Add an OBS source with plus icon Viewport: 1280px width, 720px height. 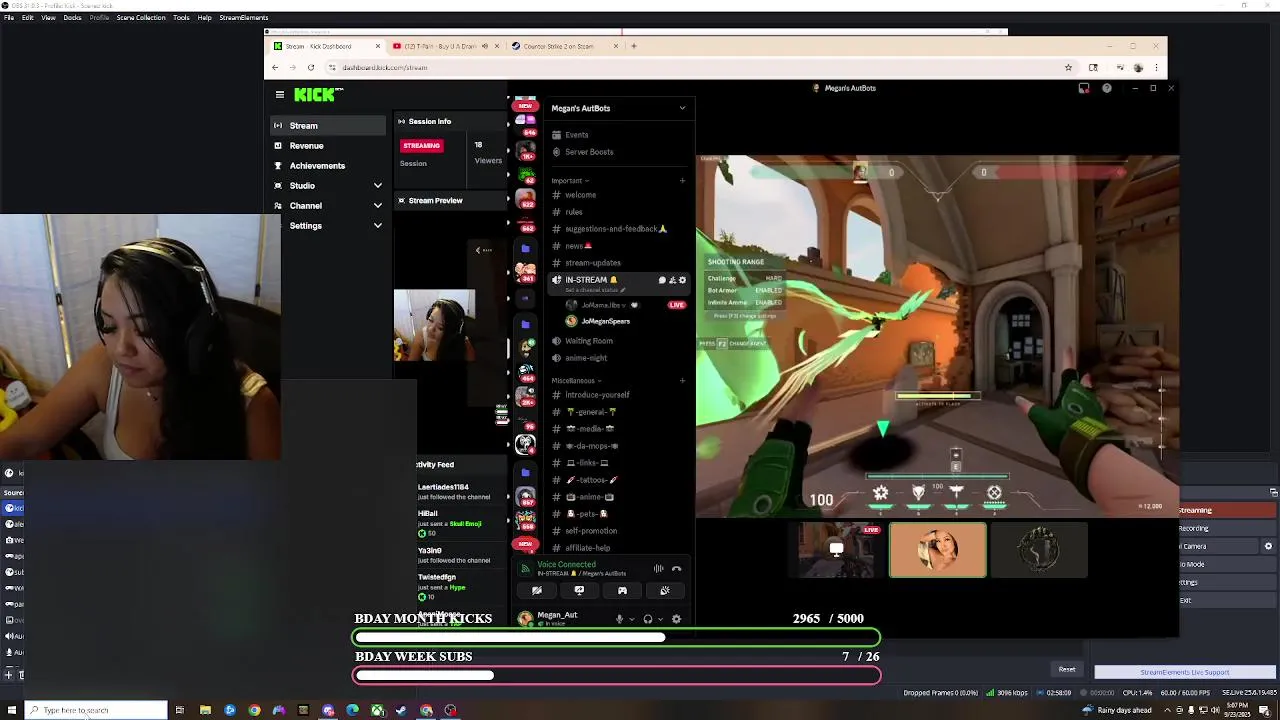click(8, 674)
